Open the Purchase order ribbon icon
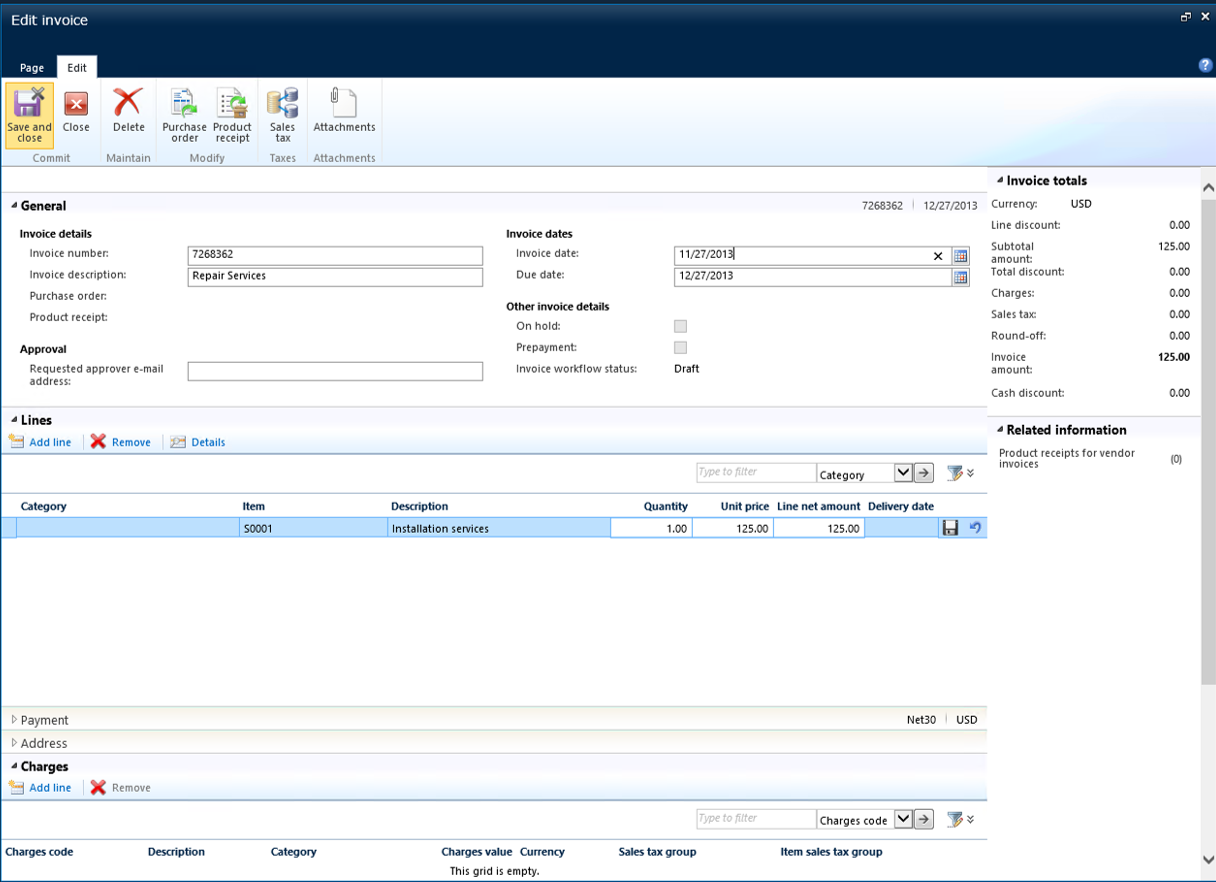 184,115
